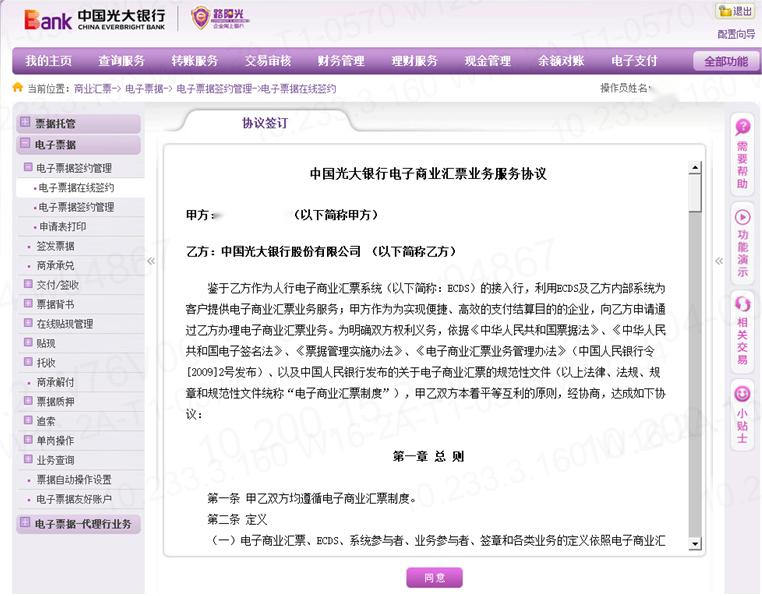
Task: Open 票据自动操作设置 in sidebar
Action: (x=74, y=479)
